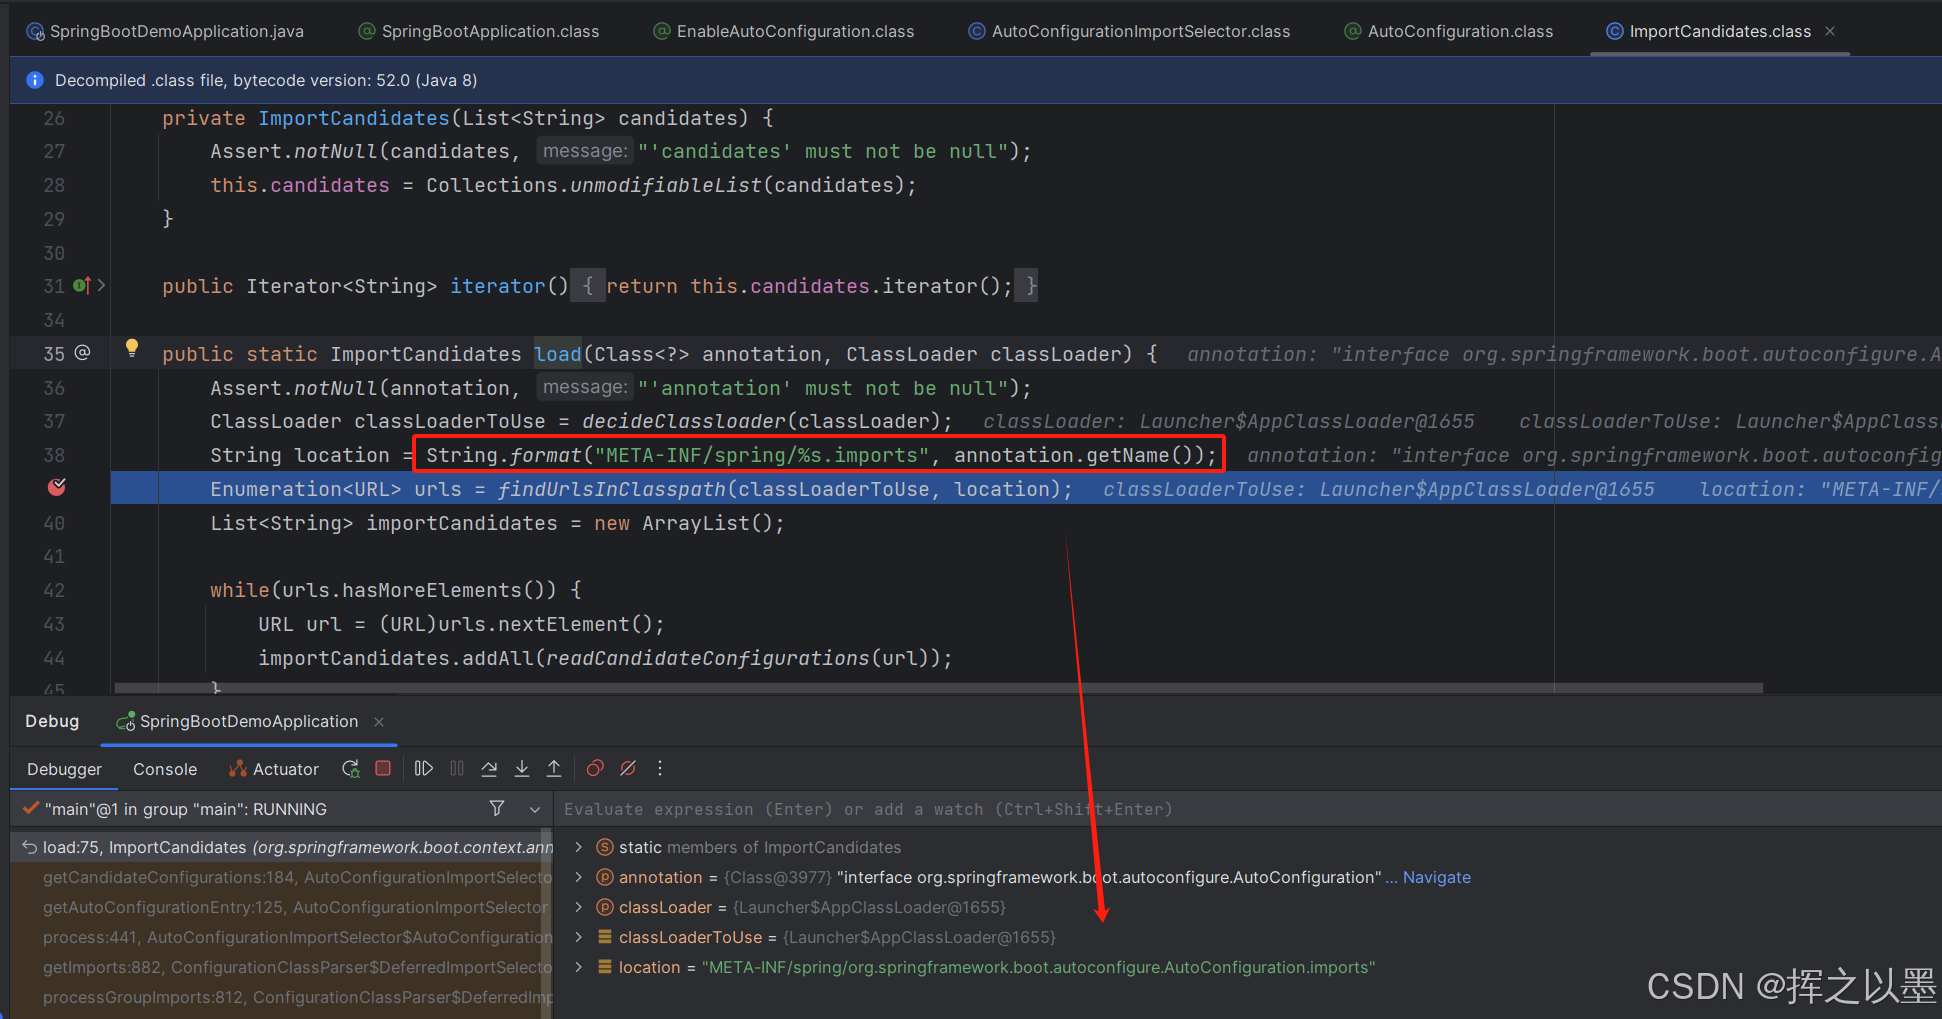Image resolution: width=1942 pixels, height=1019 pixels.
Task: Close SpringBootDemoApplication debug tab
Action: tap(379, 722)
